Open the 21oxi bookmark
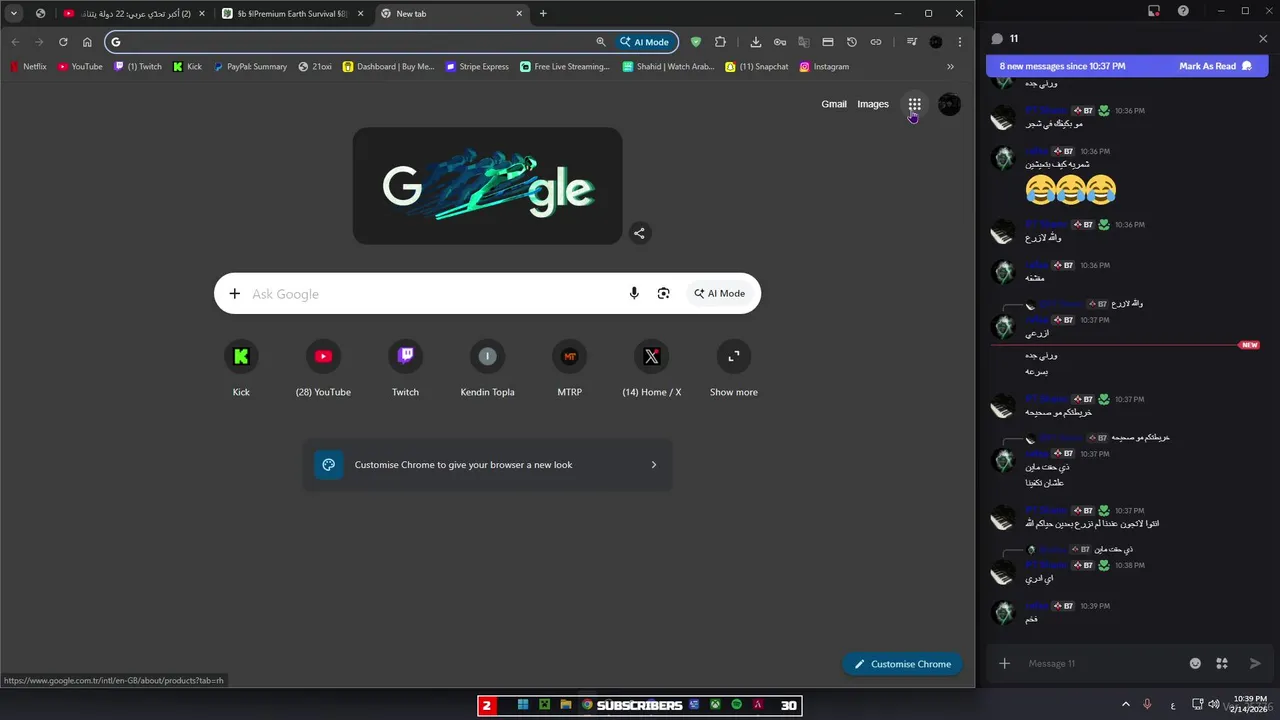 click(315, 67)
